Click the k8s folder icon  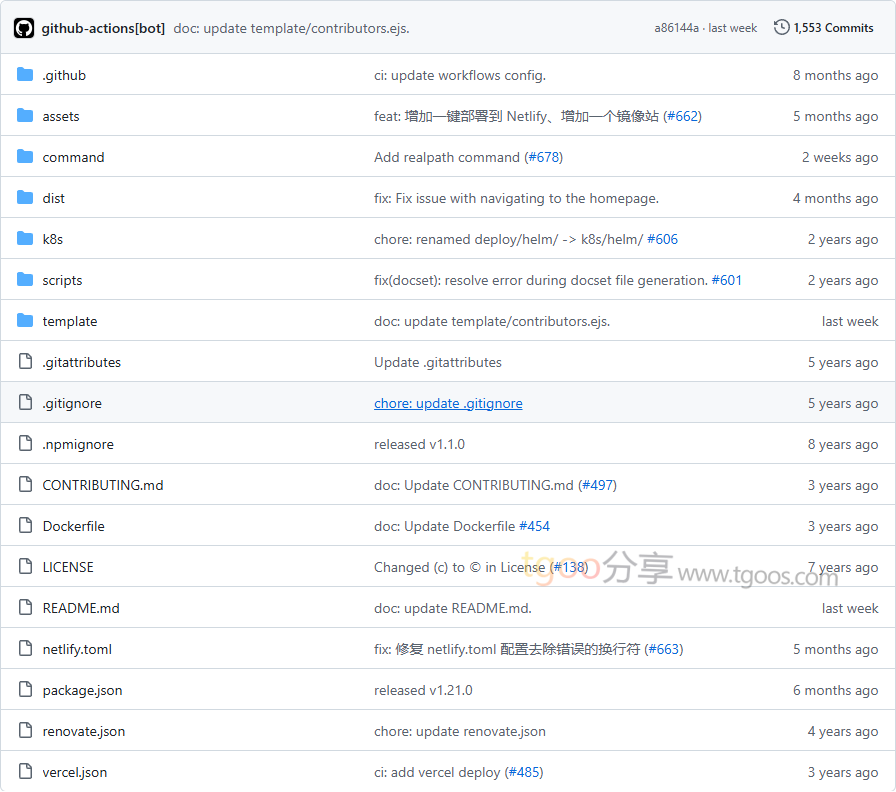pyautogui.click(x=25, y=239)
